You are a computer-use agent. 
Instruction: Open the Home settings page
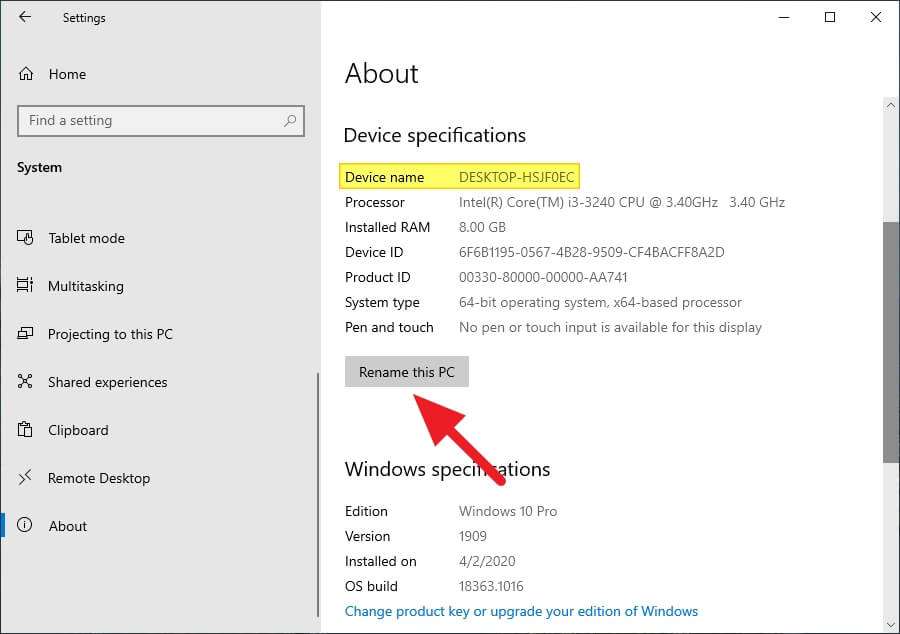67,74
